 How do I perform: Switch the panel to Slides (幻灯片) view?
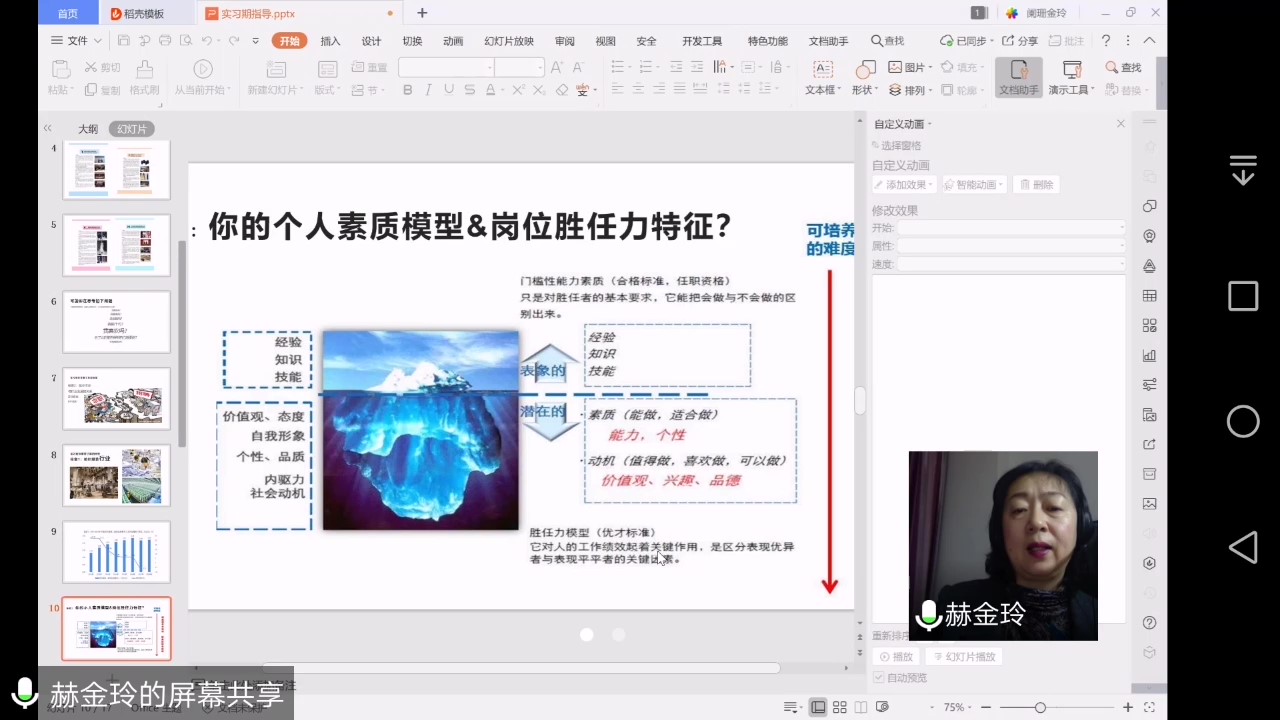coord(132,129)
